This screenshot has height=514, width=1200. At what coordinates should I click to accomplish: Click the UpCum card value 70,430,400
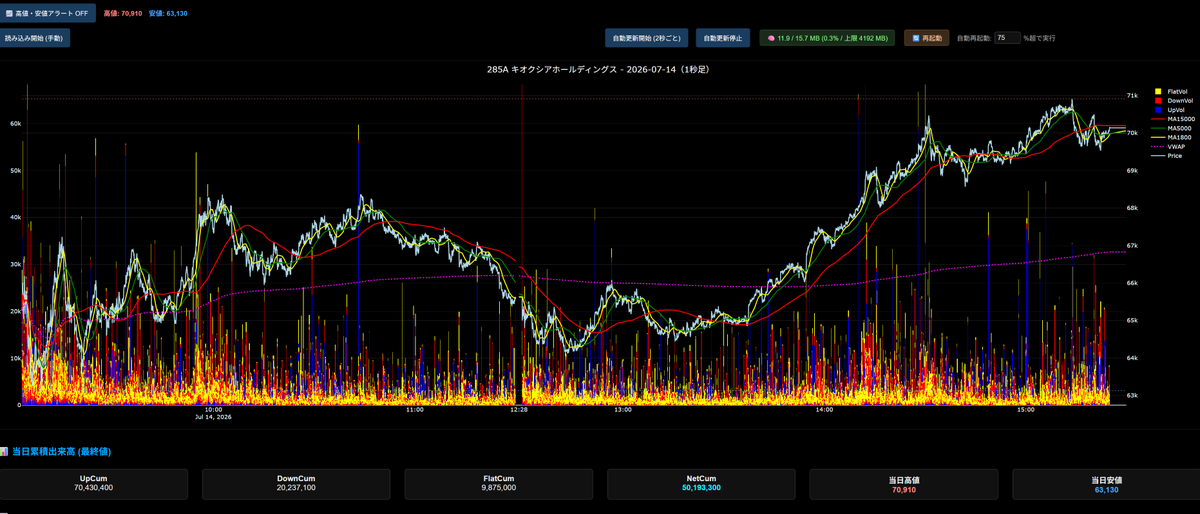[x=94, y=488]
